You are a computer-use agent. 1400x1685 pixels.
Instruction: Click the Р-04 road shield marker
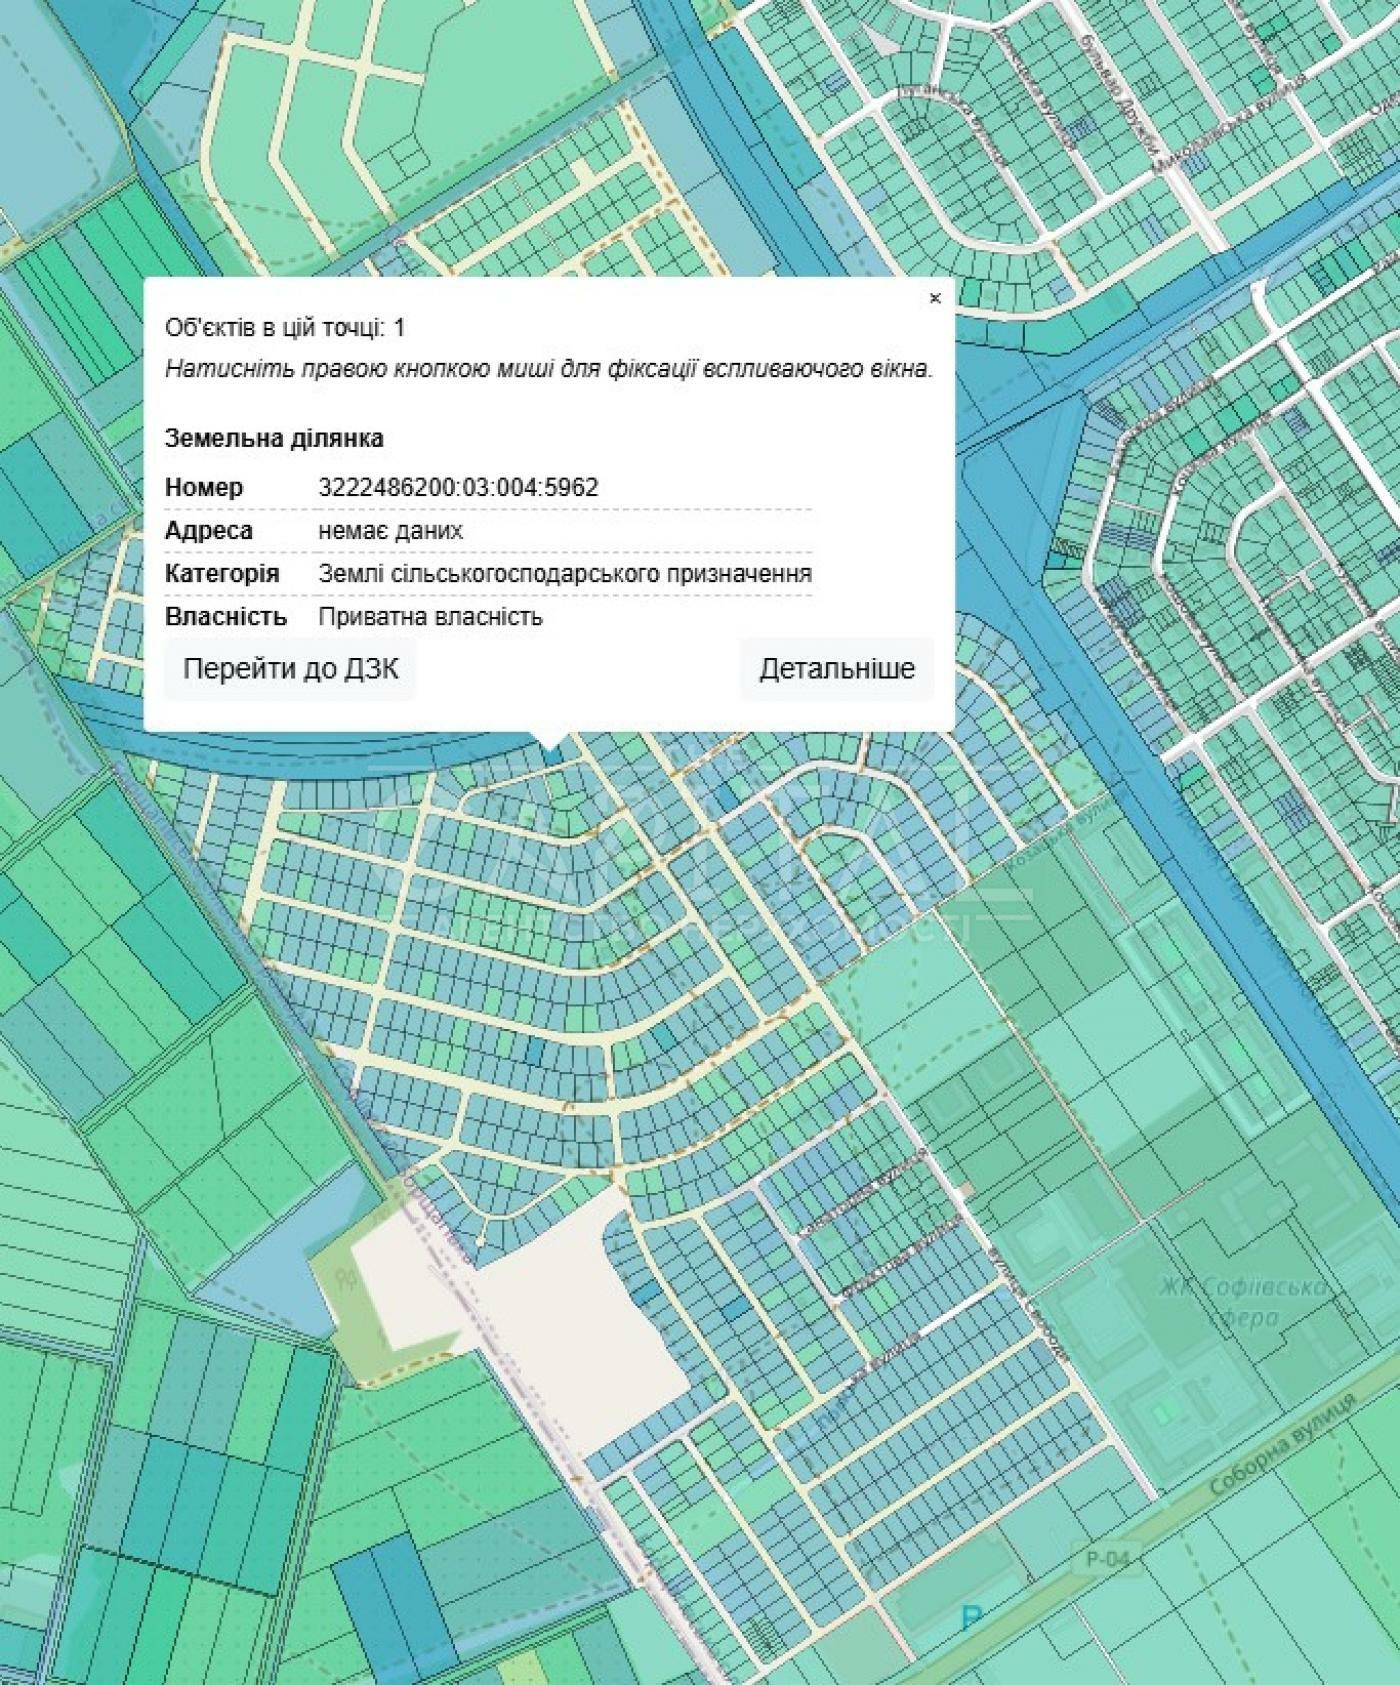pos(1107,1559)
